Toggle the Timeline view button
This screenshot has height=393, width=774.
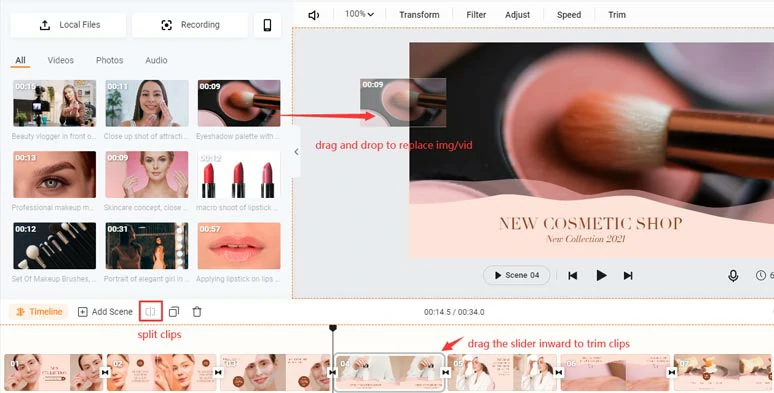point(39,312)
